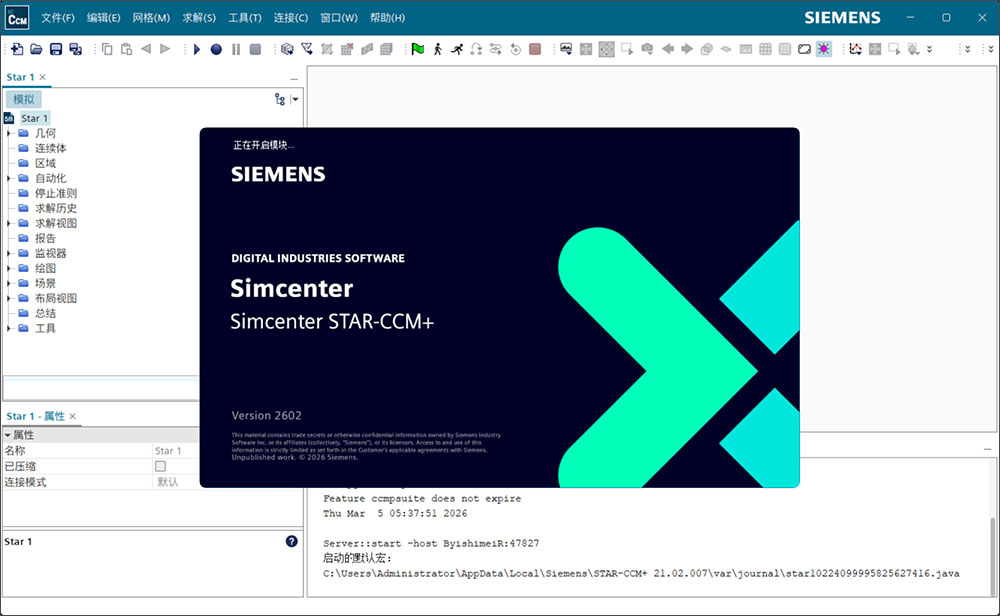Image resolution: width=1000 pixels, height=616 pixels.
Task: Expand the 场景 tree node
Action: click(x=9, y=283)
